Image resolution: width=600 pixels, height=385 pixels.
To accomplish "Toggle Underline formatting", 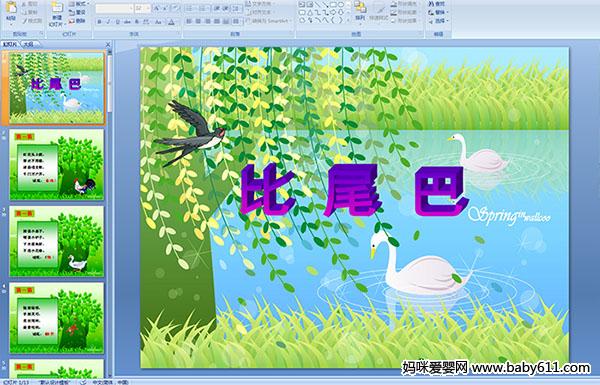I will [118, 22].
